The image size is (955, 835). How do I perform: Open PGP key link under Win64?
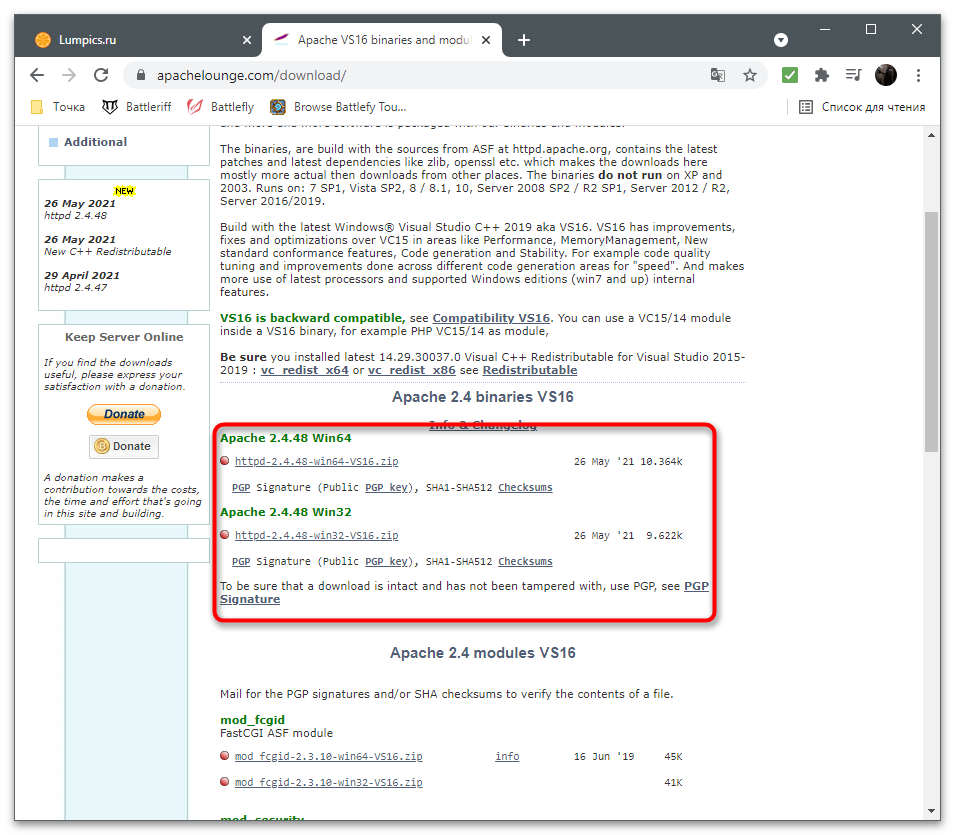pos(386,488)
